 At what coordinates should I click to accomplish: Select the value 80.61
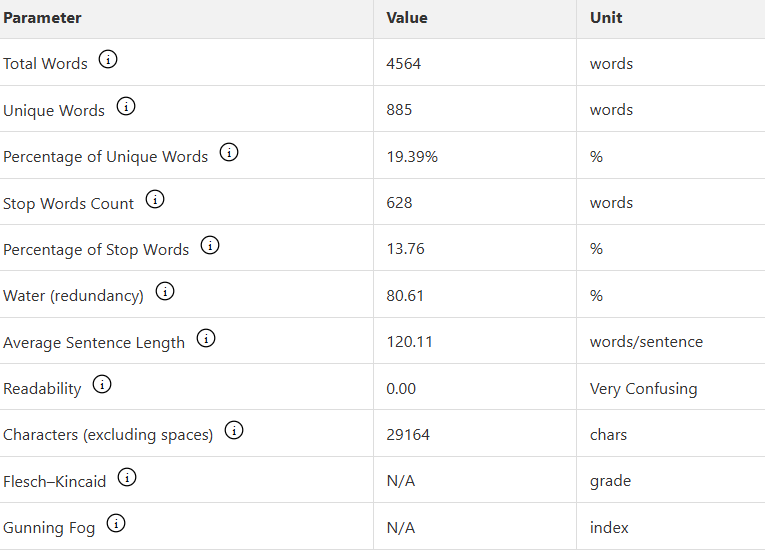click(405, 296)
